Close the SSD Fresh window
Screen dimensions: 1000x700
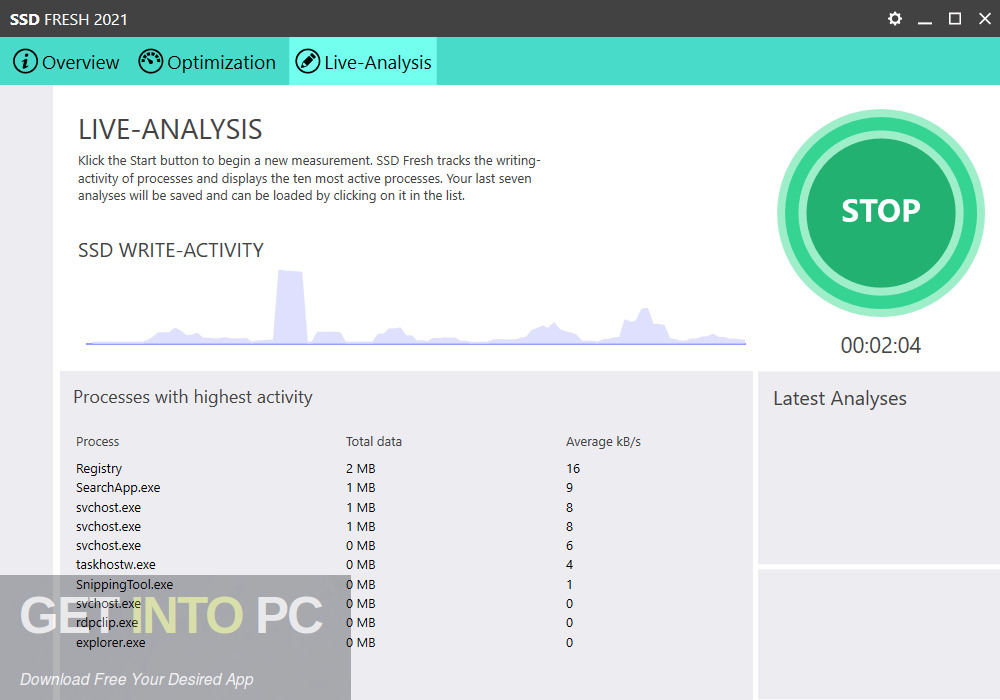[985, 18]
